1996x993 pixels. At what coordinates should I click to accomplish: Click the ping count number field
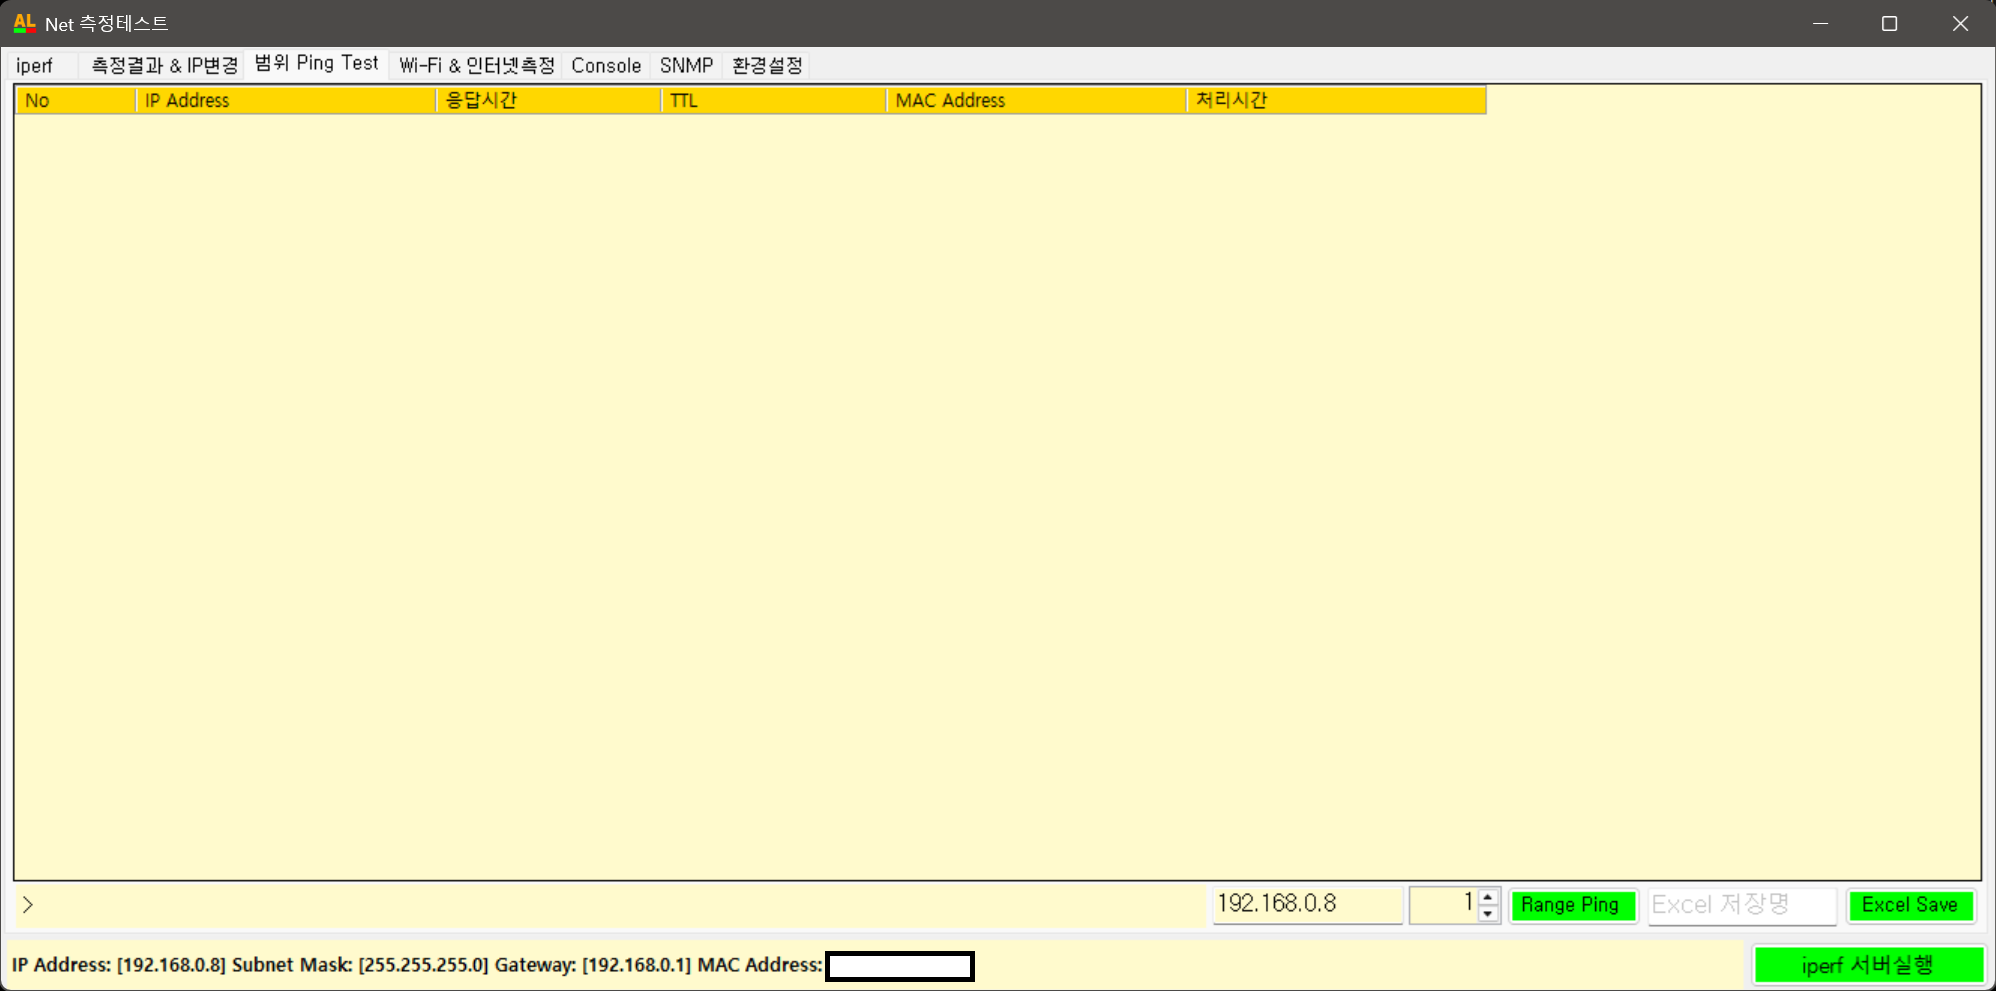(1443, 904)
